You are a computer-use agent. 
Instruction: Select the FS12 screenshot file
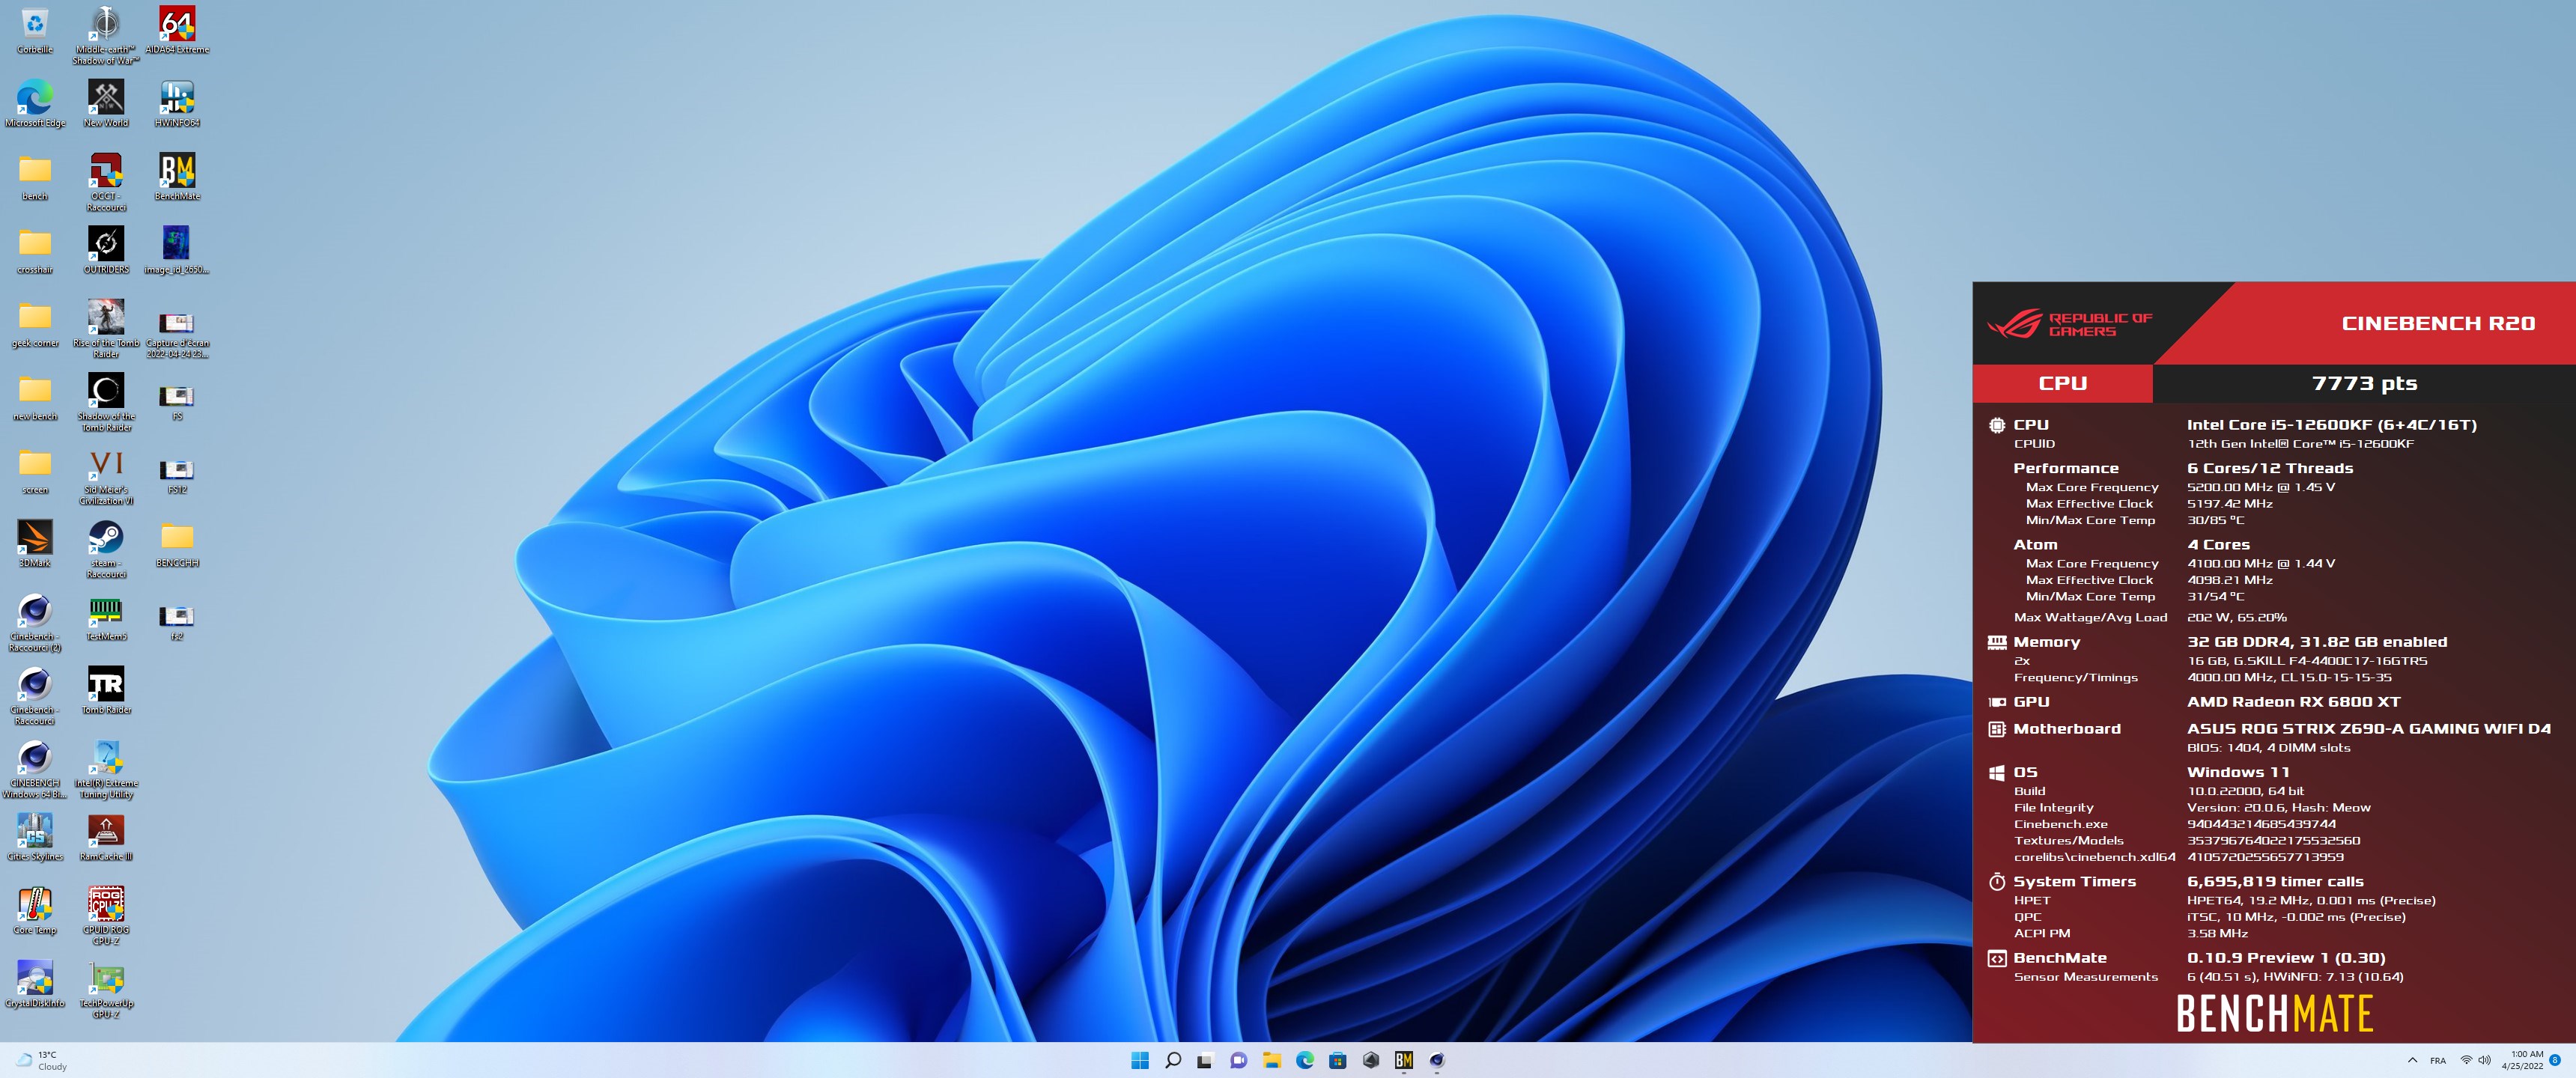(177, 476)
